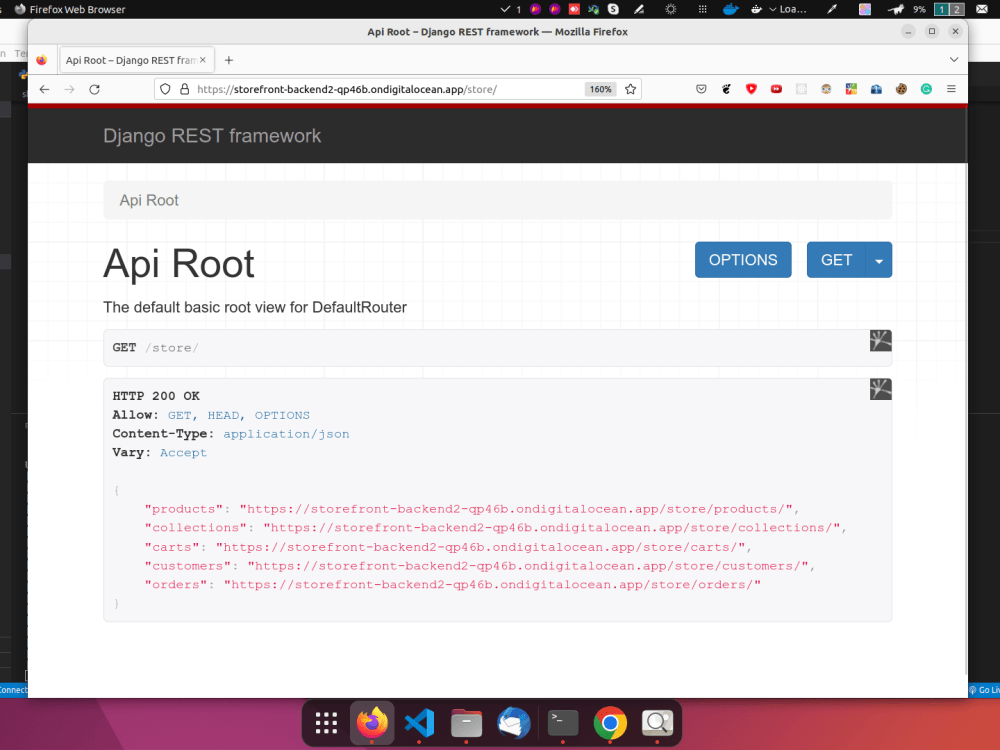
Task: Open the customers endpoint URL
Action: coord(528,566)
